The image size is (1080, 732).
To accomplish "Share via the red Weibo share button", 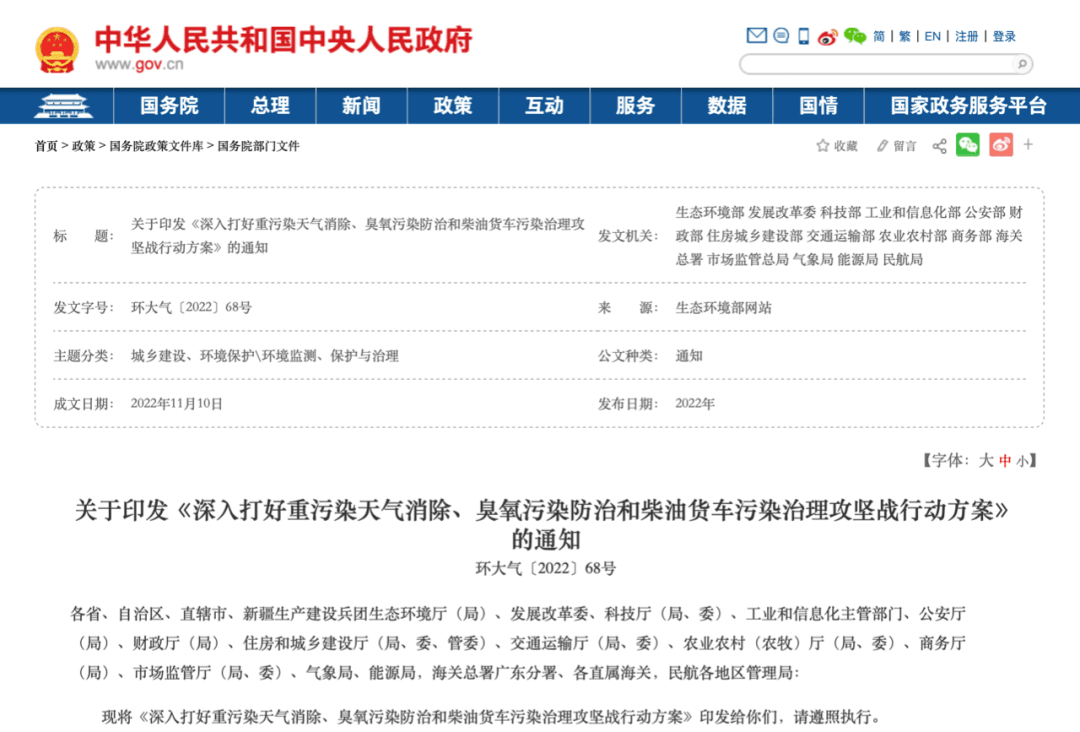I will coord(1000,145).
